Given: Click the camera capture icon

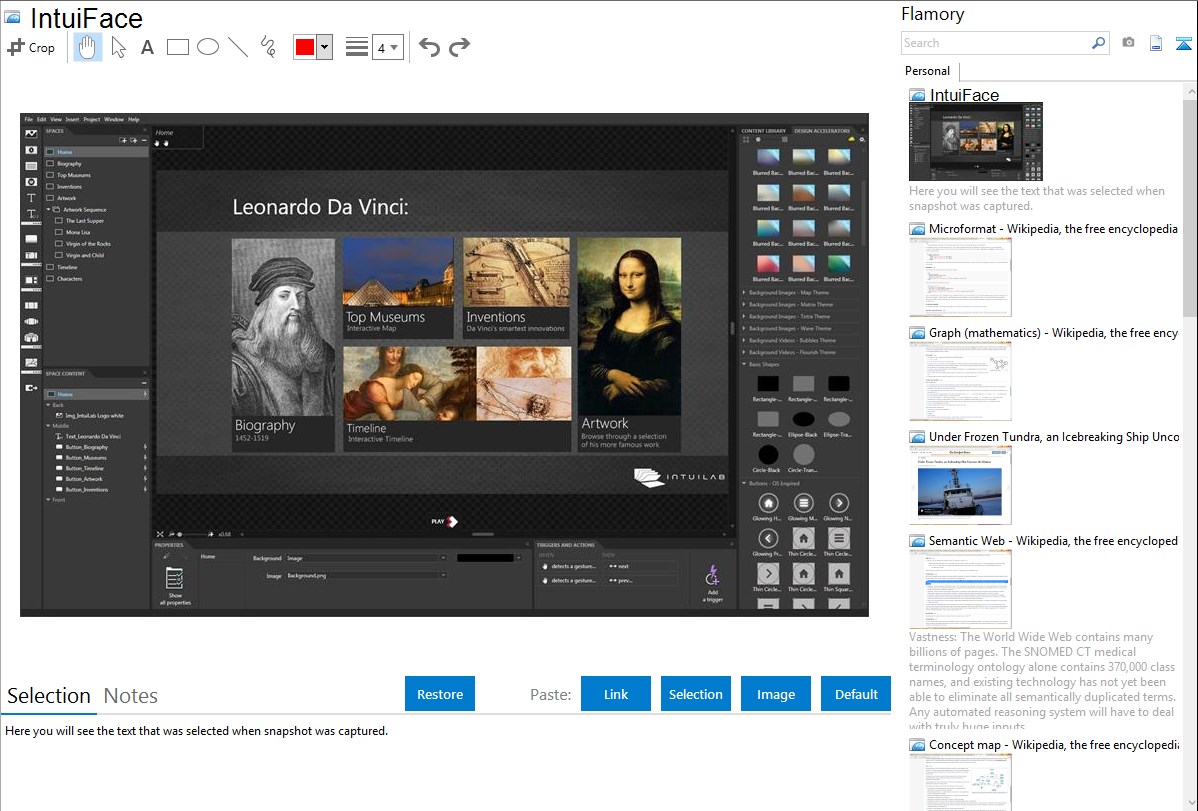Looking at the screenshot, I should coord(1128,43).
